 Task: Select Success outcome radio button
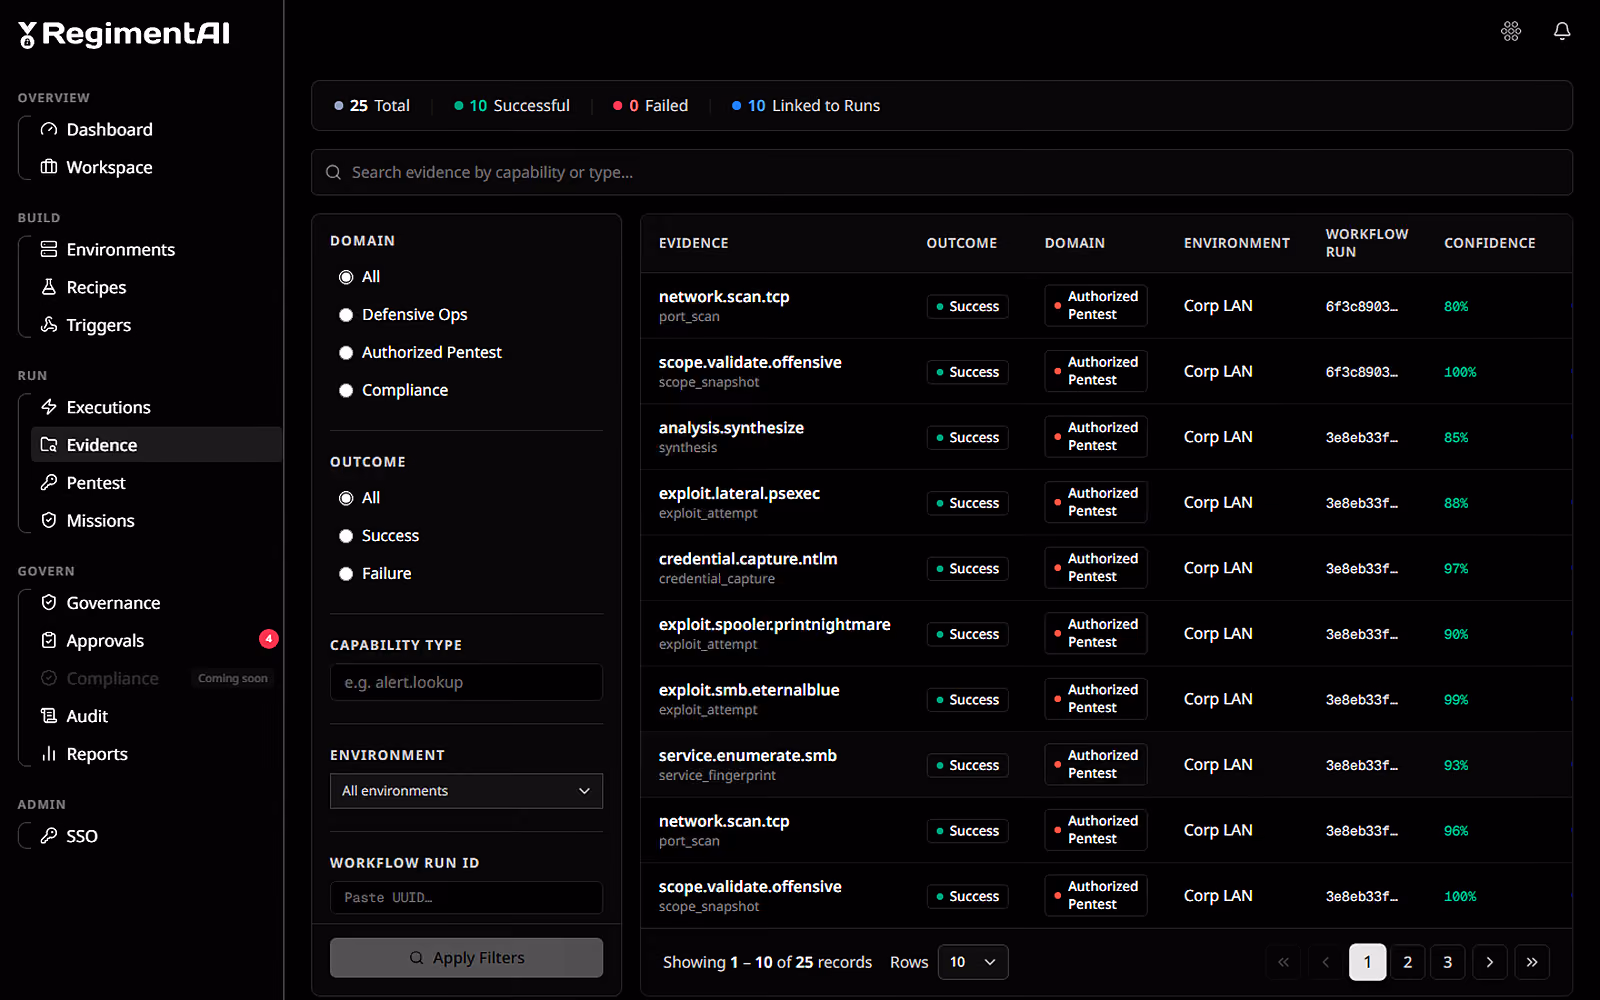click(x=346, y=536)
